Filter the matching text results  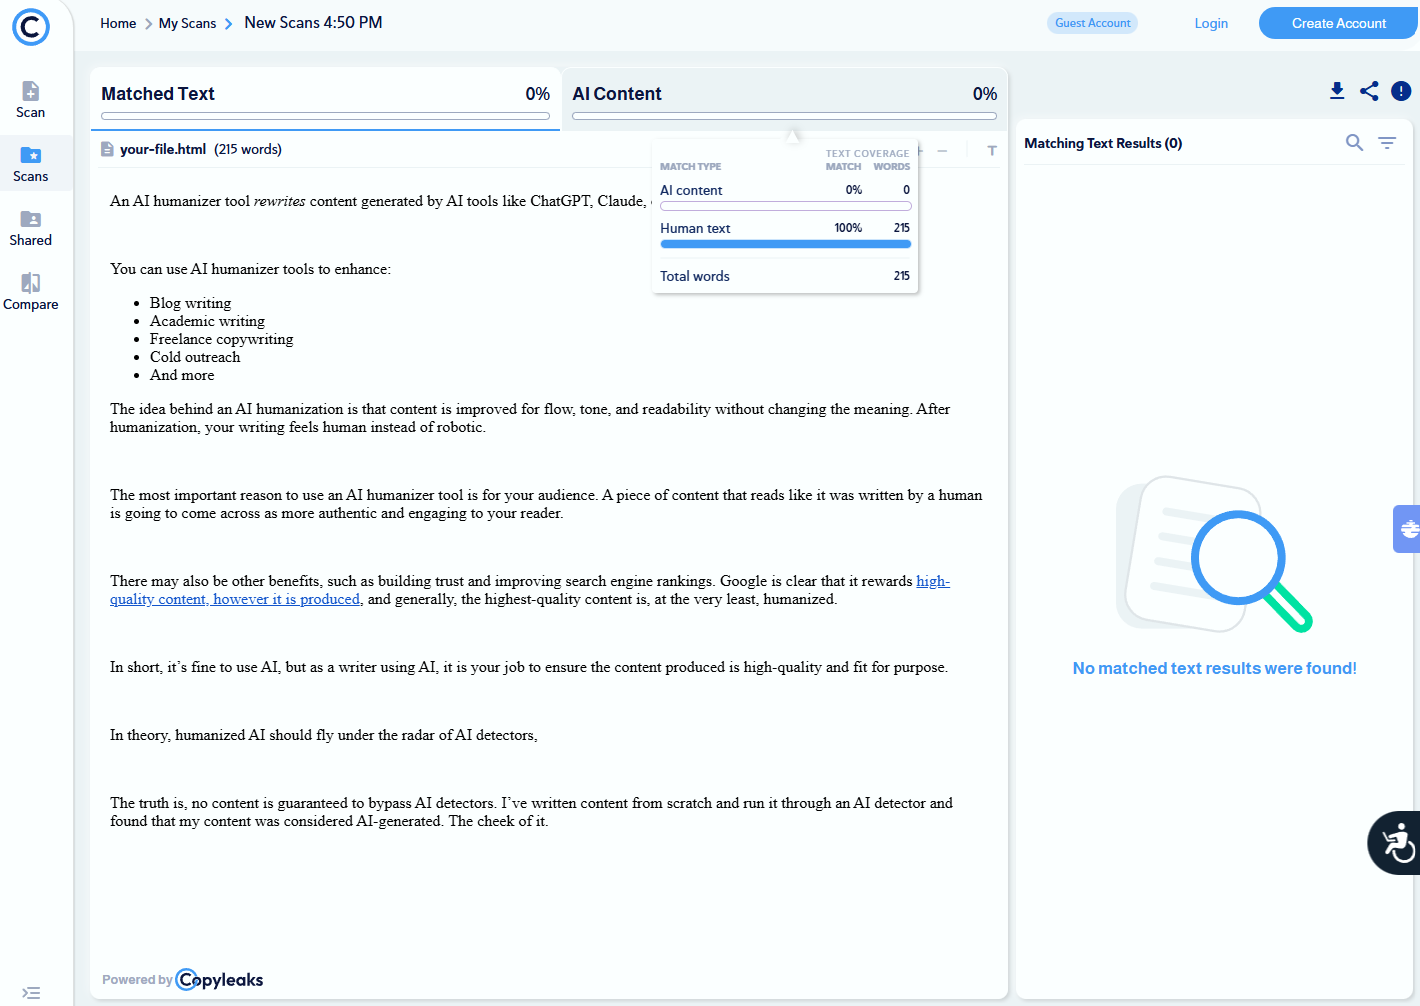[1387, 143]
